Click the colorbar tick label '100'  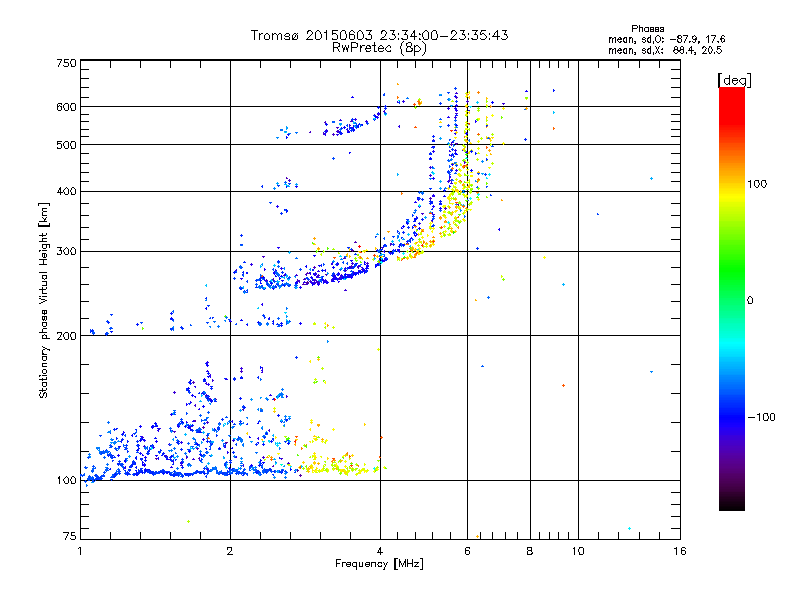pos(757,184)
